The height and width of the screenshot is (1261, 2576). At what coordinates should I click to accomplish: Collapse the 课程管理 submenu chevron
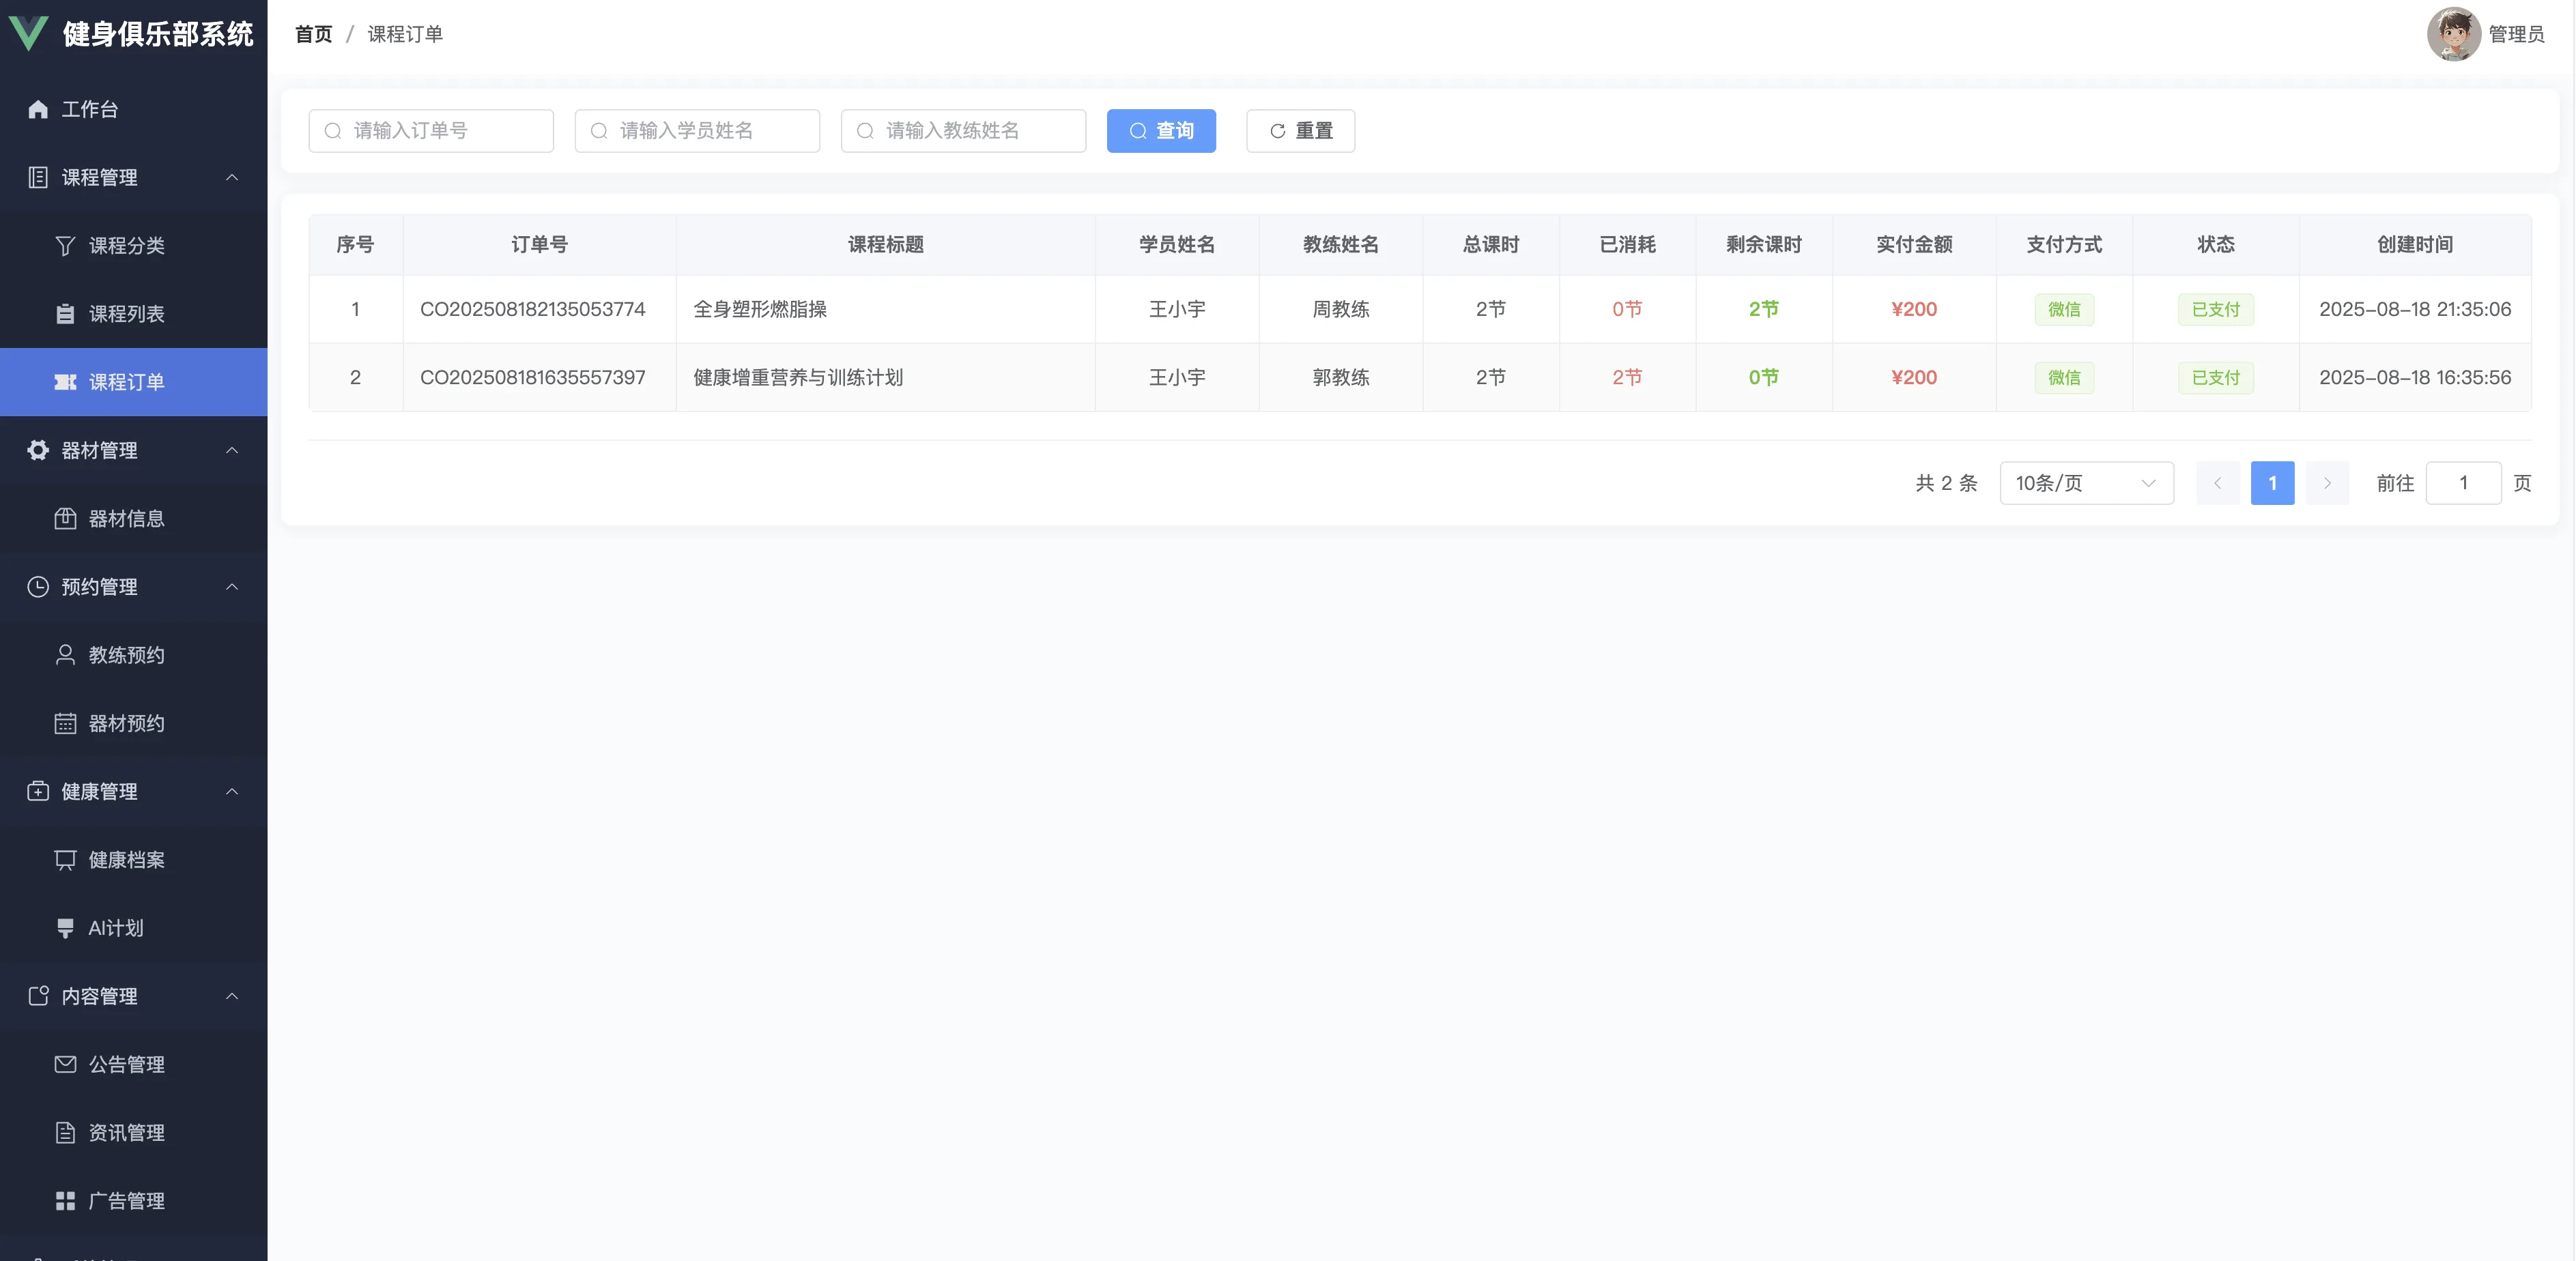(232, 178)
